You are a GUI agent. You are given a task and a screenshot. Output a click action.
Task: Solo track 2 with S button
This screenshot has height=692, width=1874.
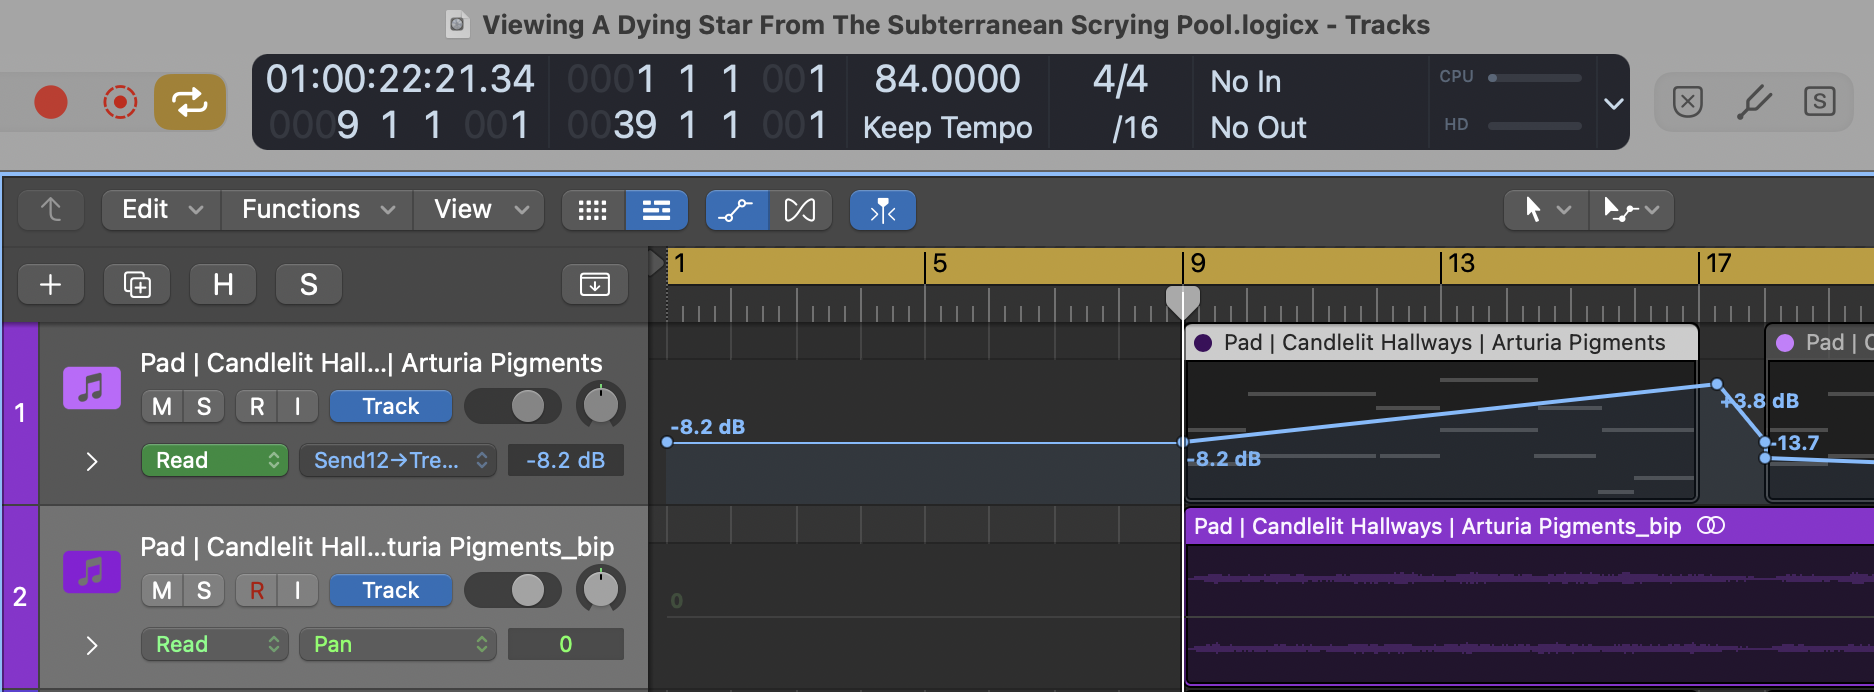coord(204,591)
